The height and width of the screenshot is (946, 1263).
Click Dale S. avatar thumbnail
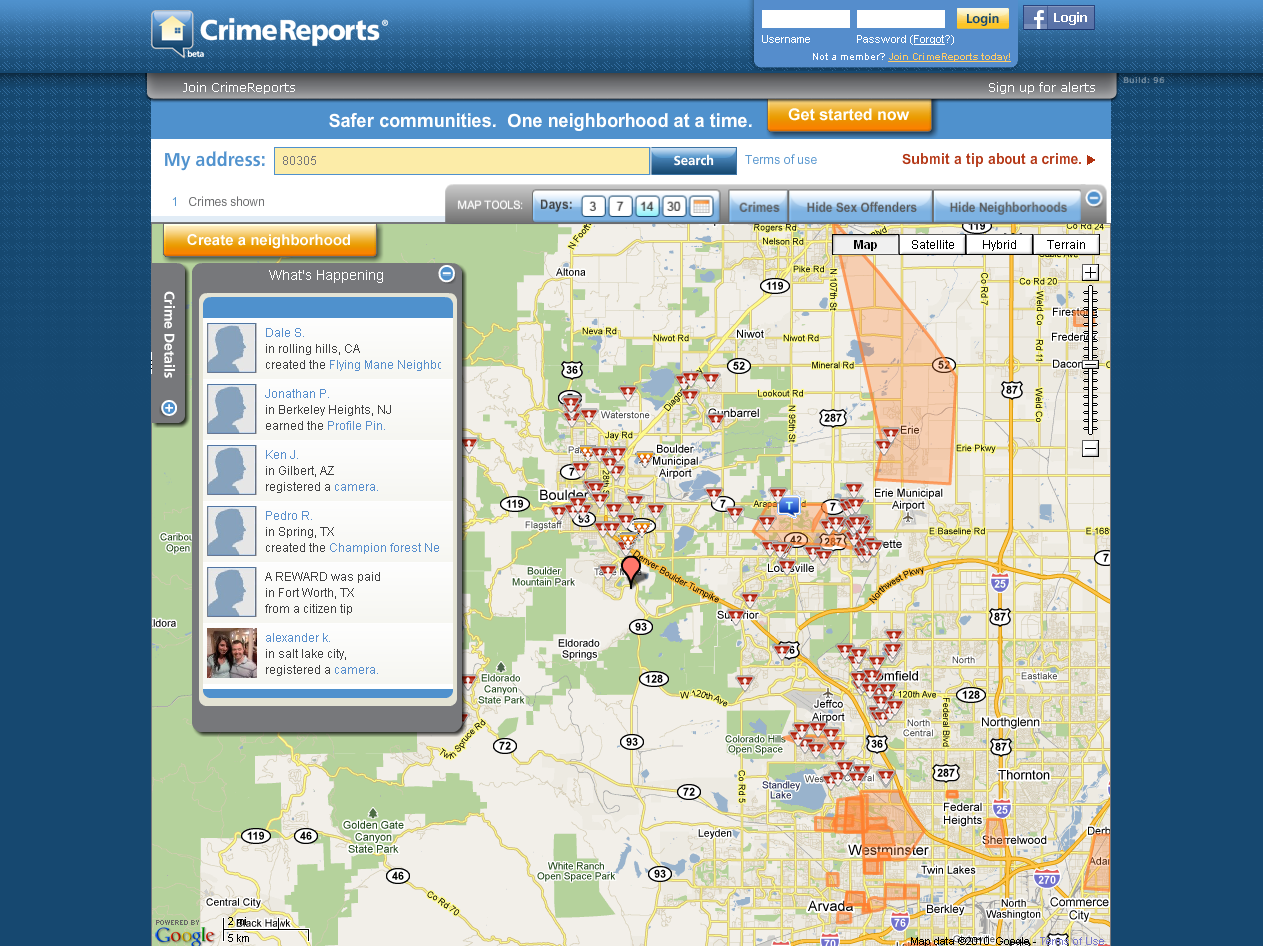pos(232,348)
